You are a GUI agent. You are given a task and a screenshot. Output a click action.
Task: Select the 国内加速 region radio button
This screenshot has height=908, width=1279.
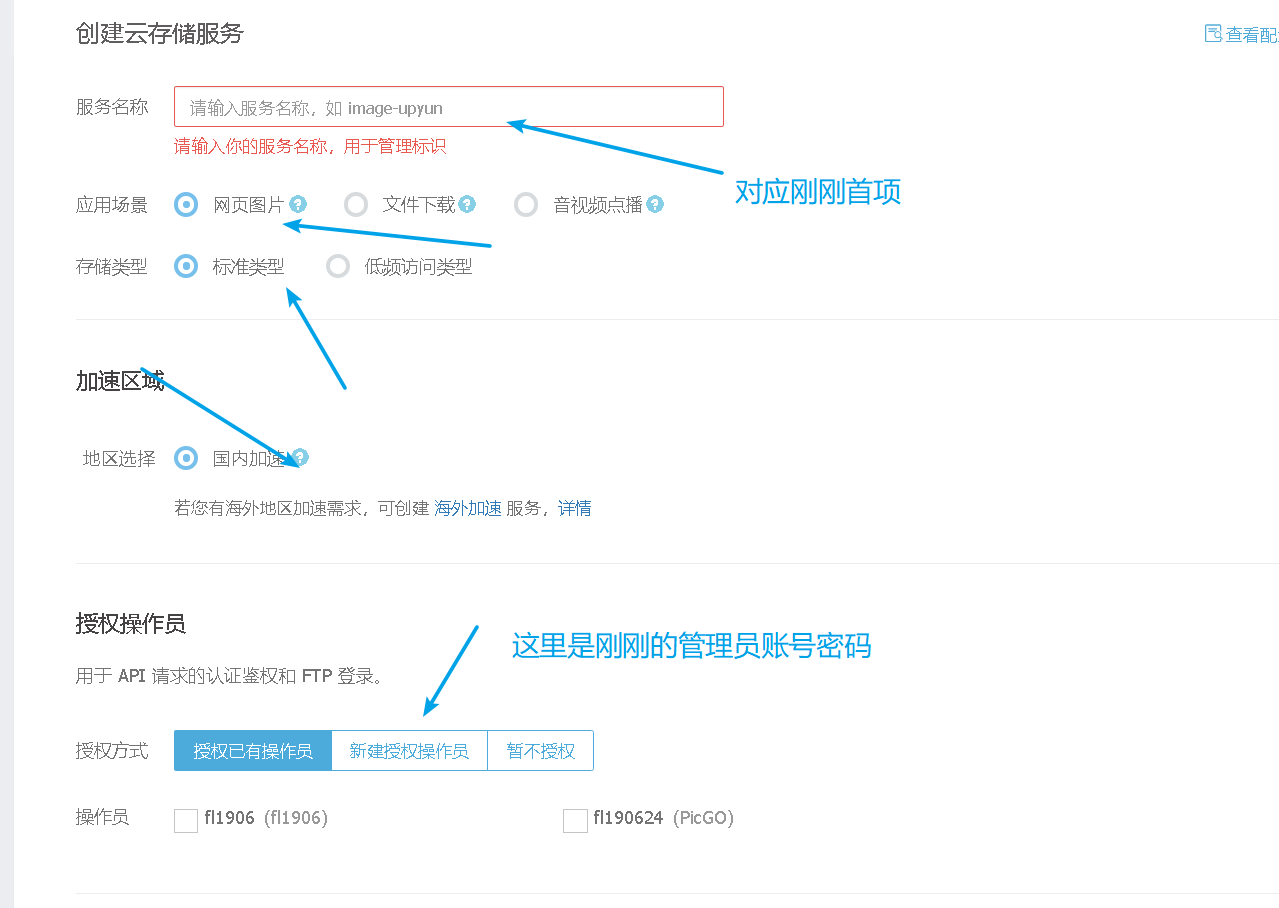point(186,458)
